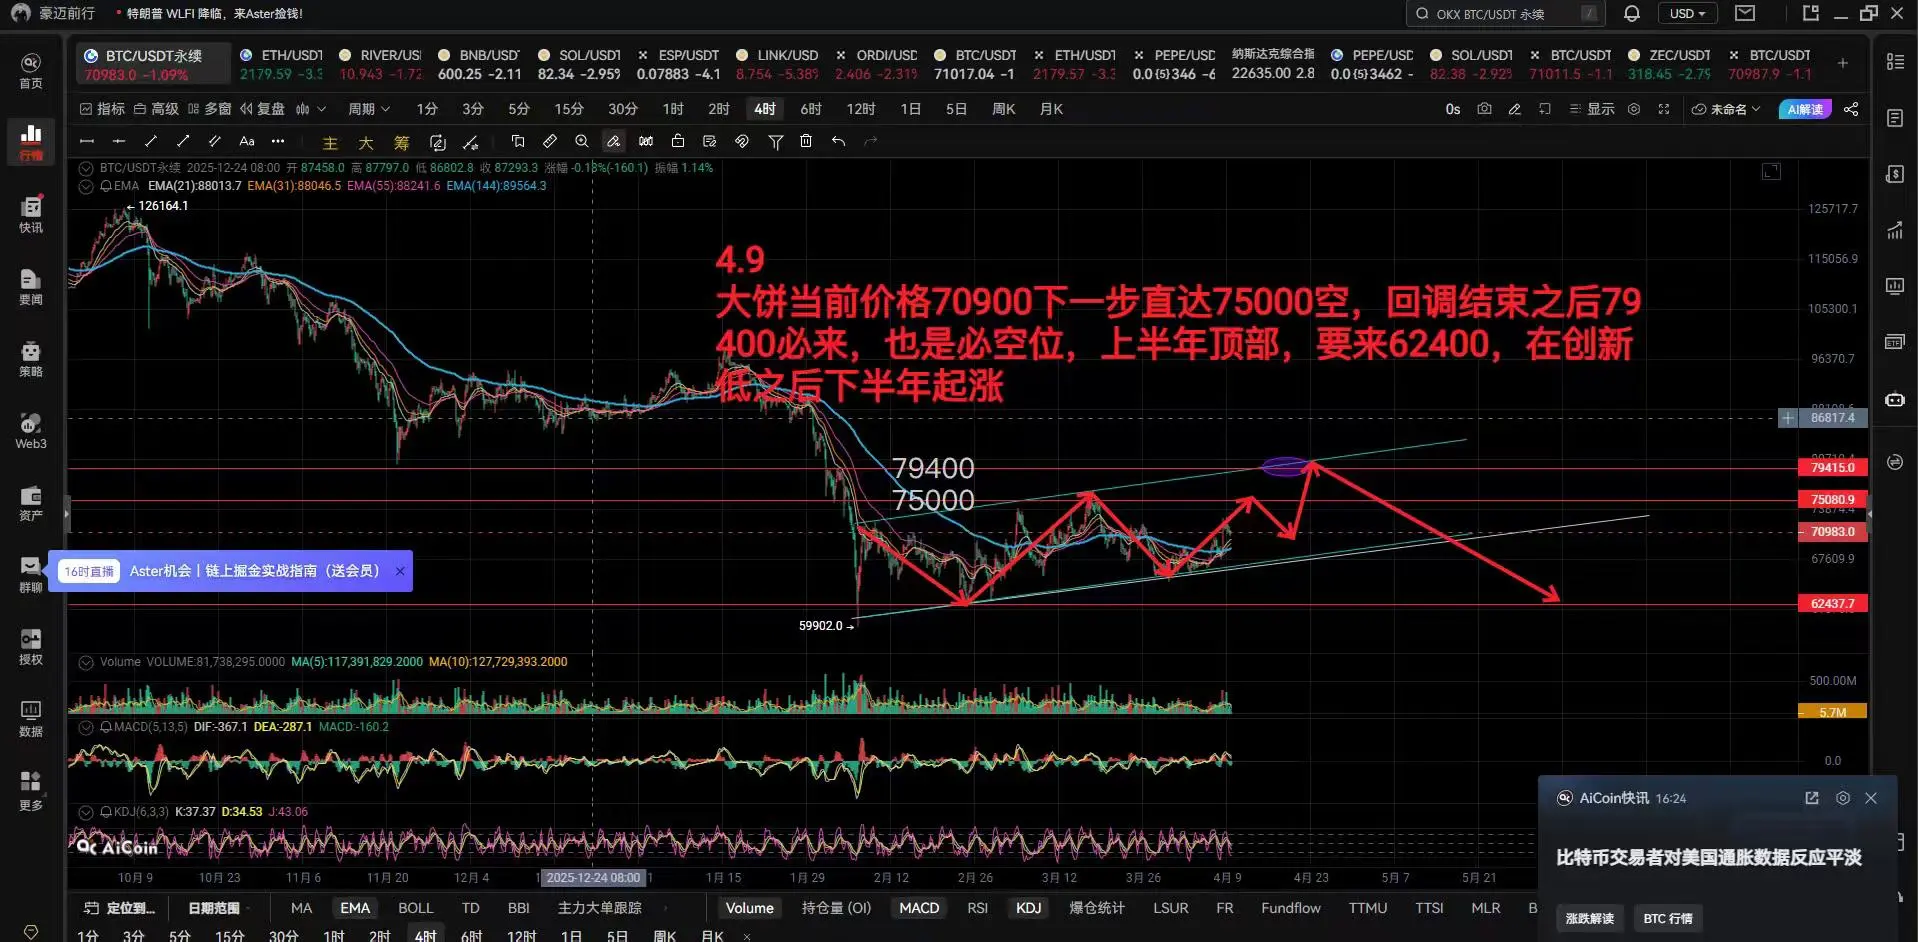Open the watchlist icon in right sidebar
Viewport: 1918px width, 942px height.
coord(1895,62)
